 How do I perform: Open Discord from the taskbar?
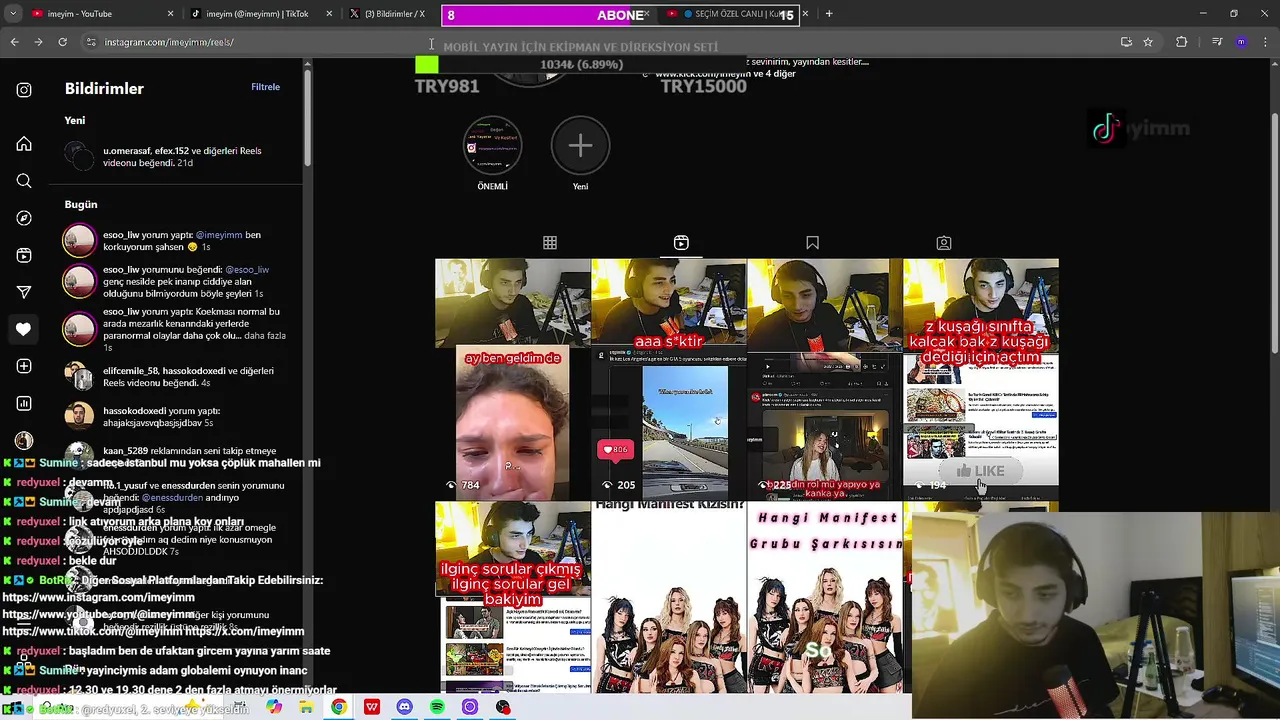pos(404,707)
